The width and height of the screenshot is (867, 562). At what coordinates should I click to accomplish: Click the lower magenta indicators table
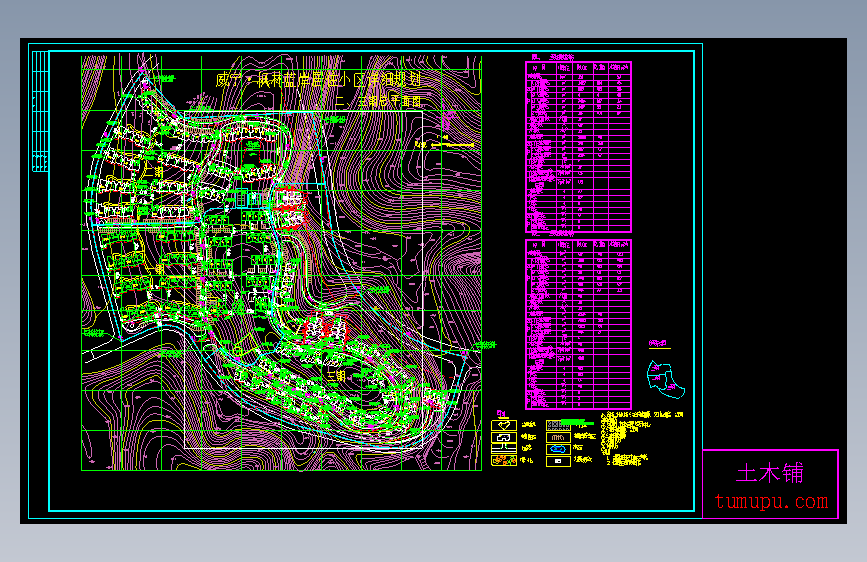[578, 324]
